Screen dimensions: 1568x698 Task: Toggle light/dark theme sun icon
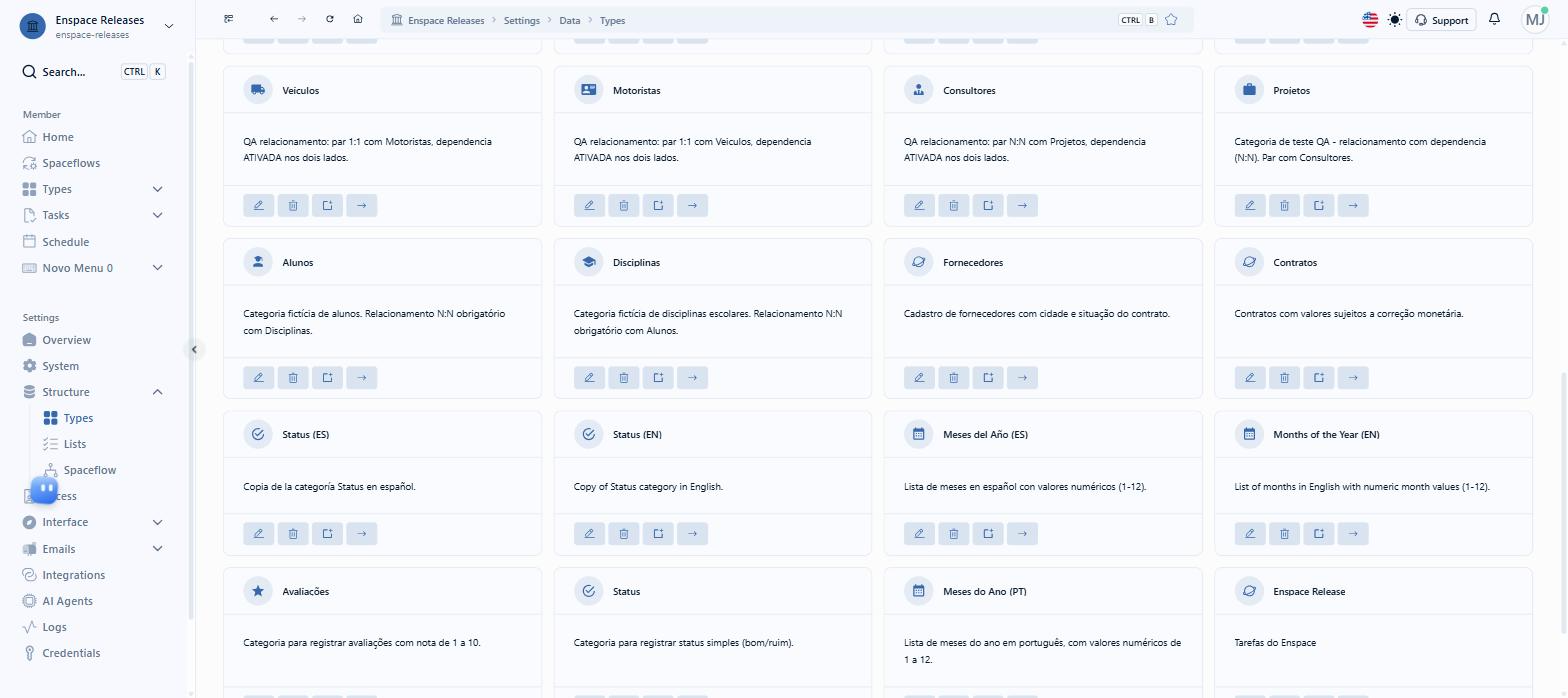pos(1395,20)
